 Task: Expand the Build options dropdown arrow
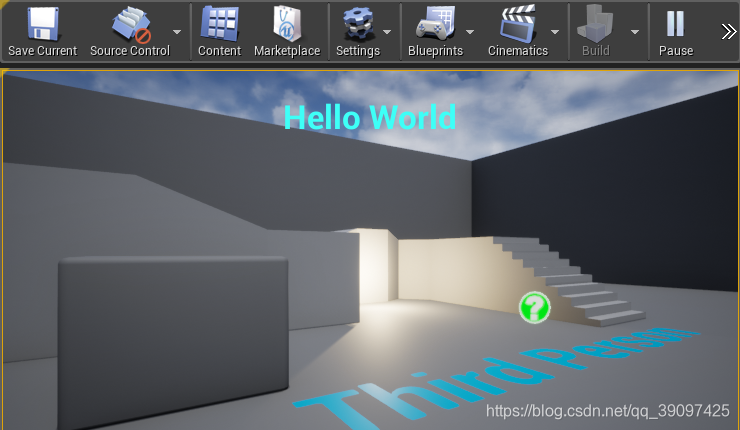(635, 32)
